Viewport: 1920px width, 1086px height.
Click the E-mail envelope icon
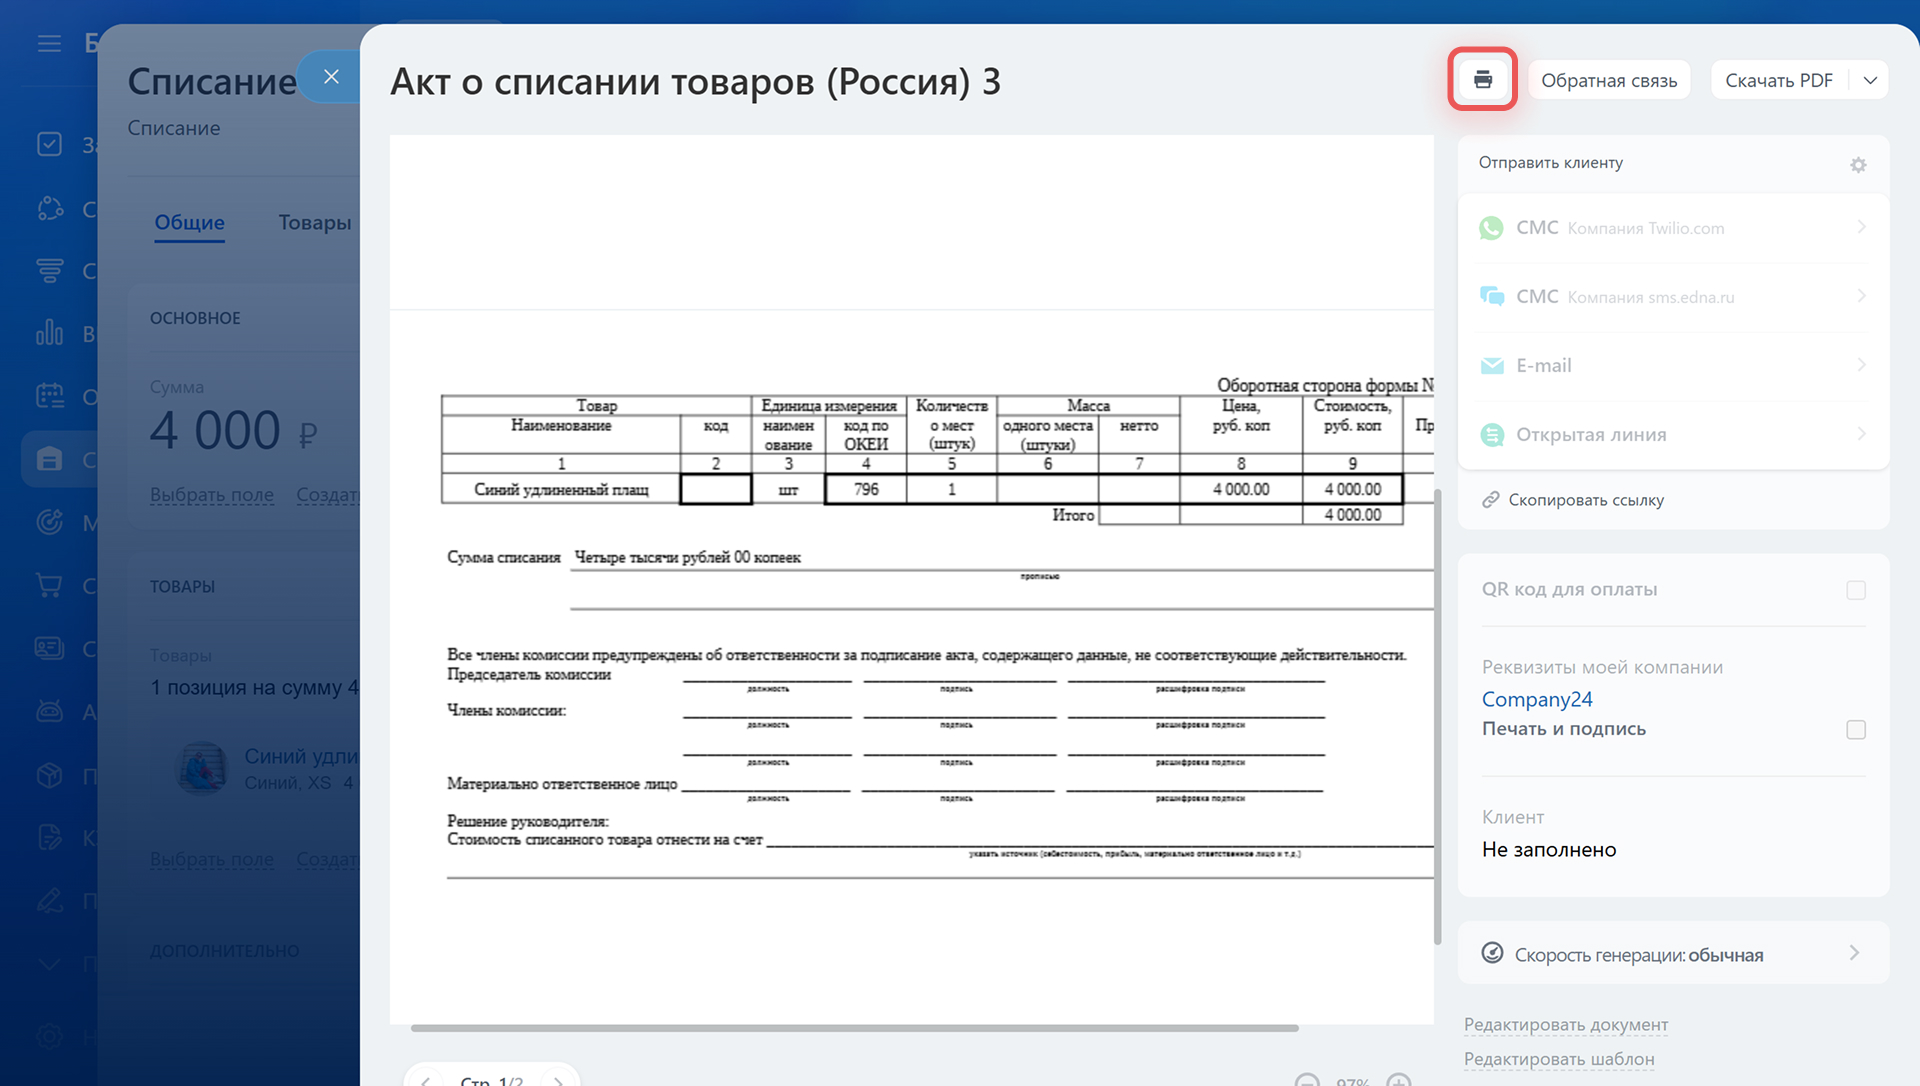1491,366
